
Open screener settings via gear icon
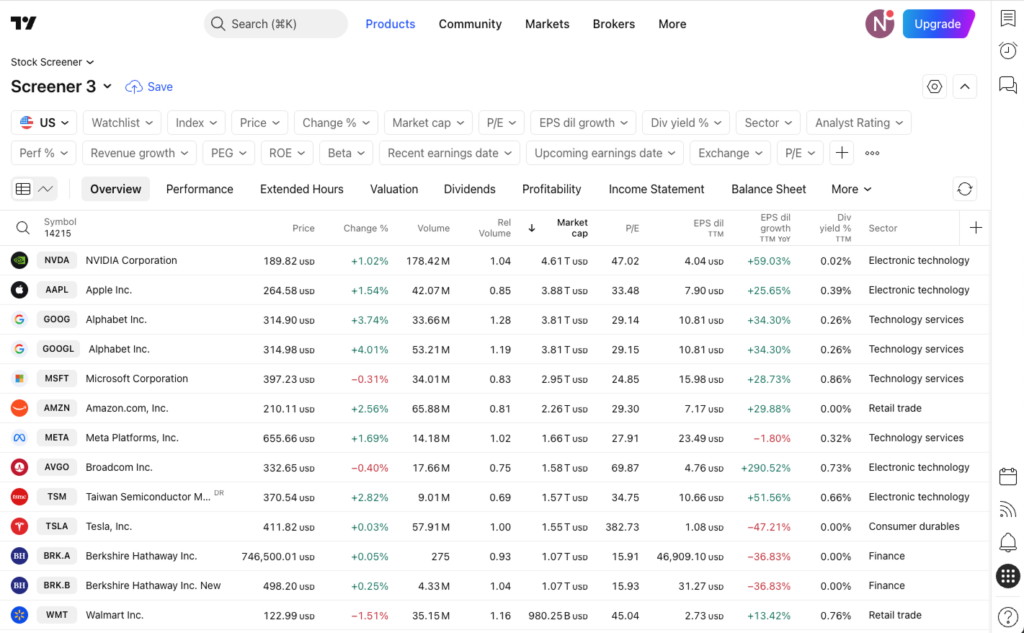click(x=934, y=86)
